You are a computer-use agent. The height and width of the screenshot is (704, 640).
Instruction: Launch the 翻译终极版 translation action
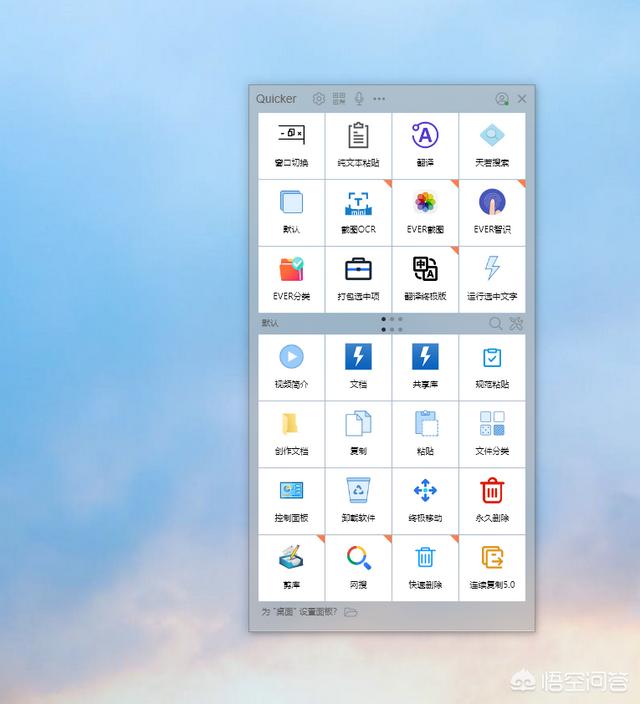(x=425, y=280)
